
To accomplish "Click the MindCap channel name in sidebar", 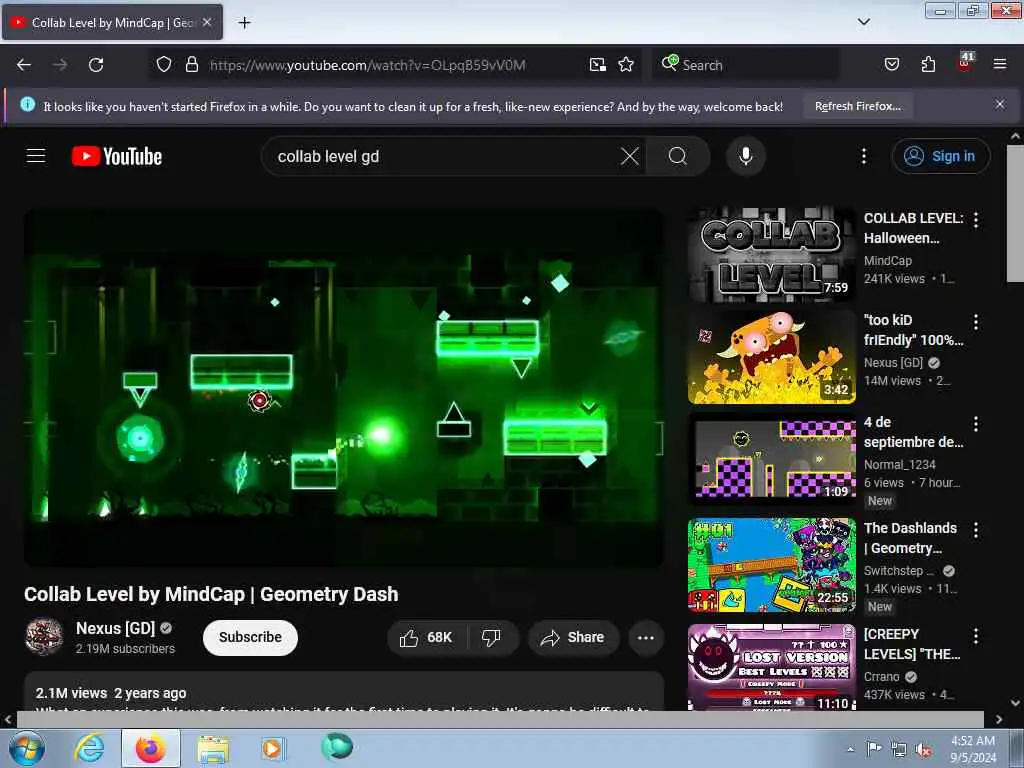I will 888,261.
